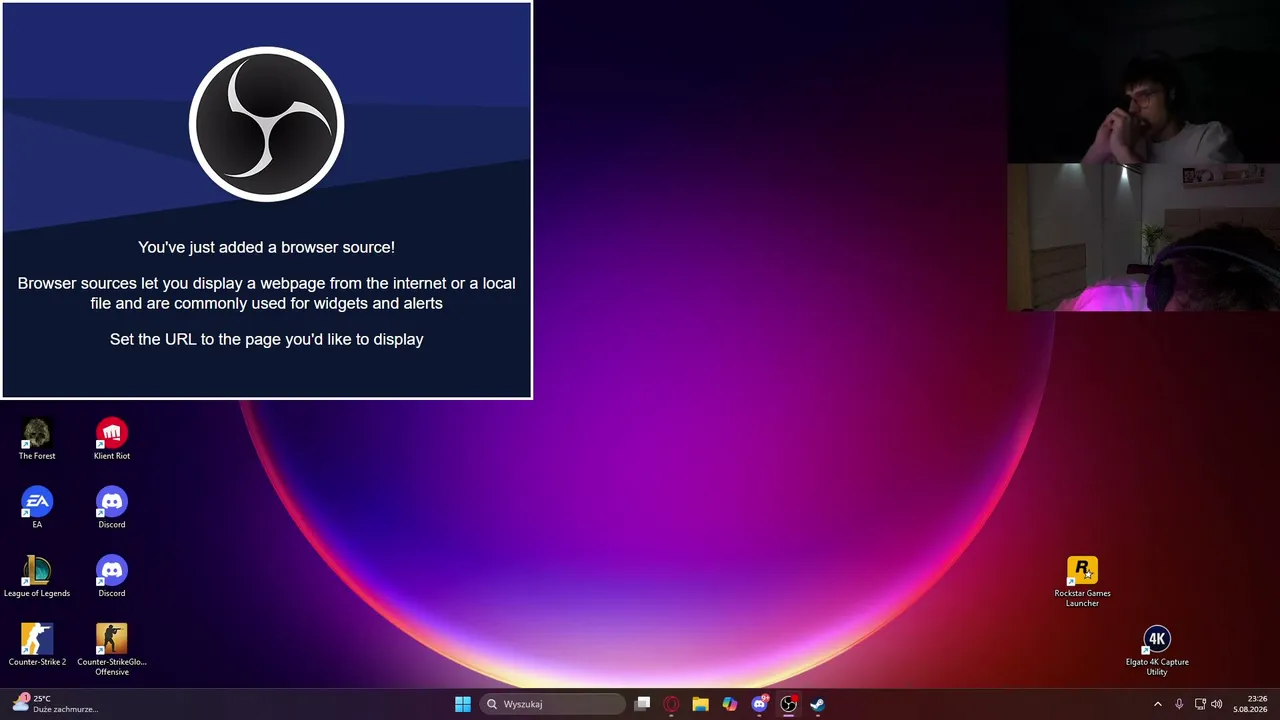This screenshot has width=1280, height=720.
Task: Select the Rockstar Games Launcher desktop icon
Action: click(1082, 581)
